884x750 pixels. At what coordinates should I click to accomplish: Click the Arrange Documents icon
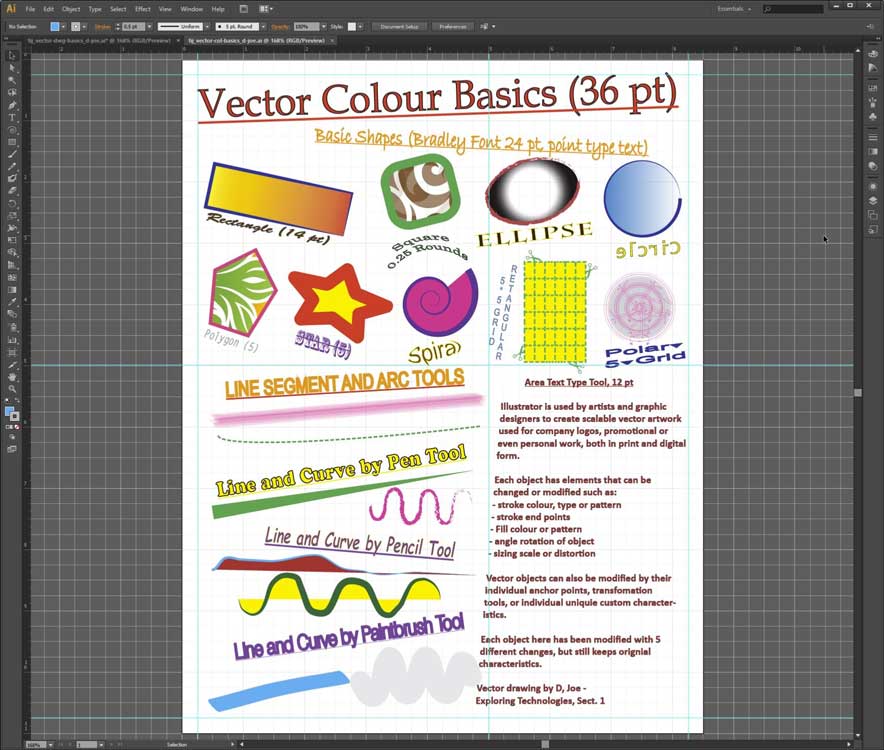click(x=266, y=9)
